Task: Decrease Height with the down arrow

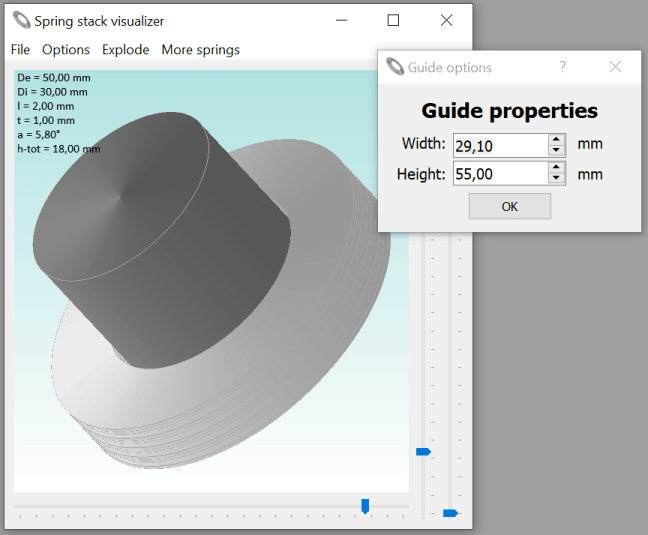Action: 556,179
